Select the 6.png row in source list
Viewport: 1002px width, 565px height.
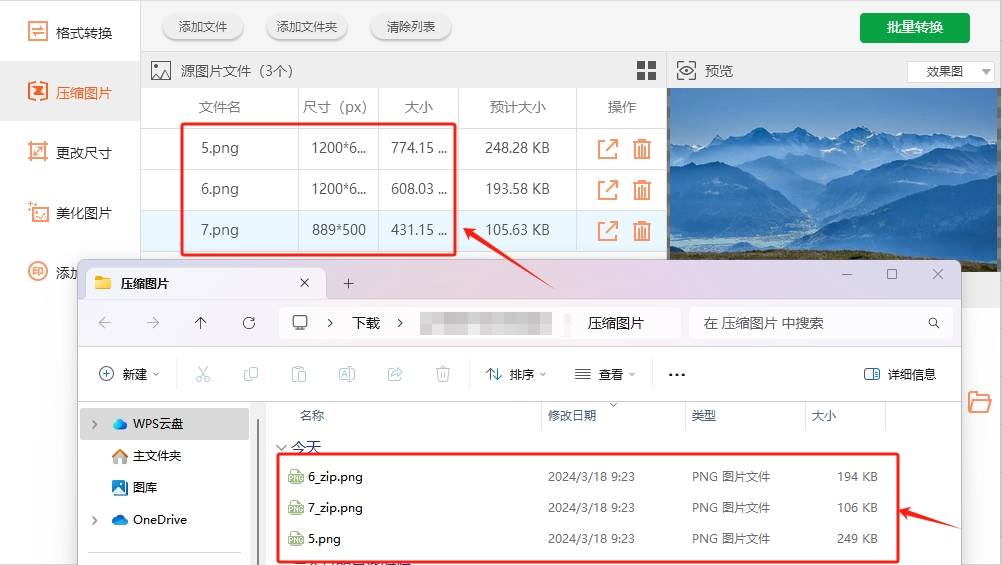point(403,189)
